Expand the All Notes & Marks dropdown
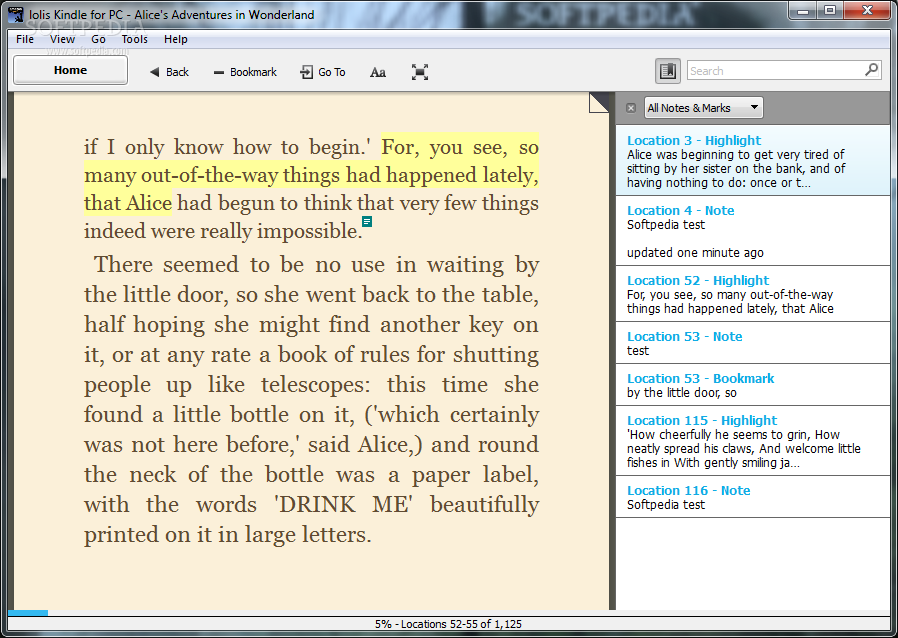Image resolution: width=898 pixels, height=638 pixels. tap(703, 108)
